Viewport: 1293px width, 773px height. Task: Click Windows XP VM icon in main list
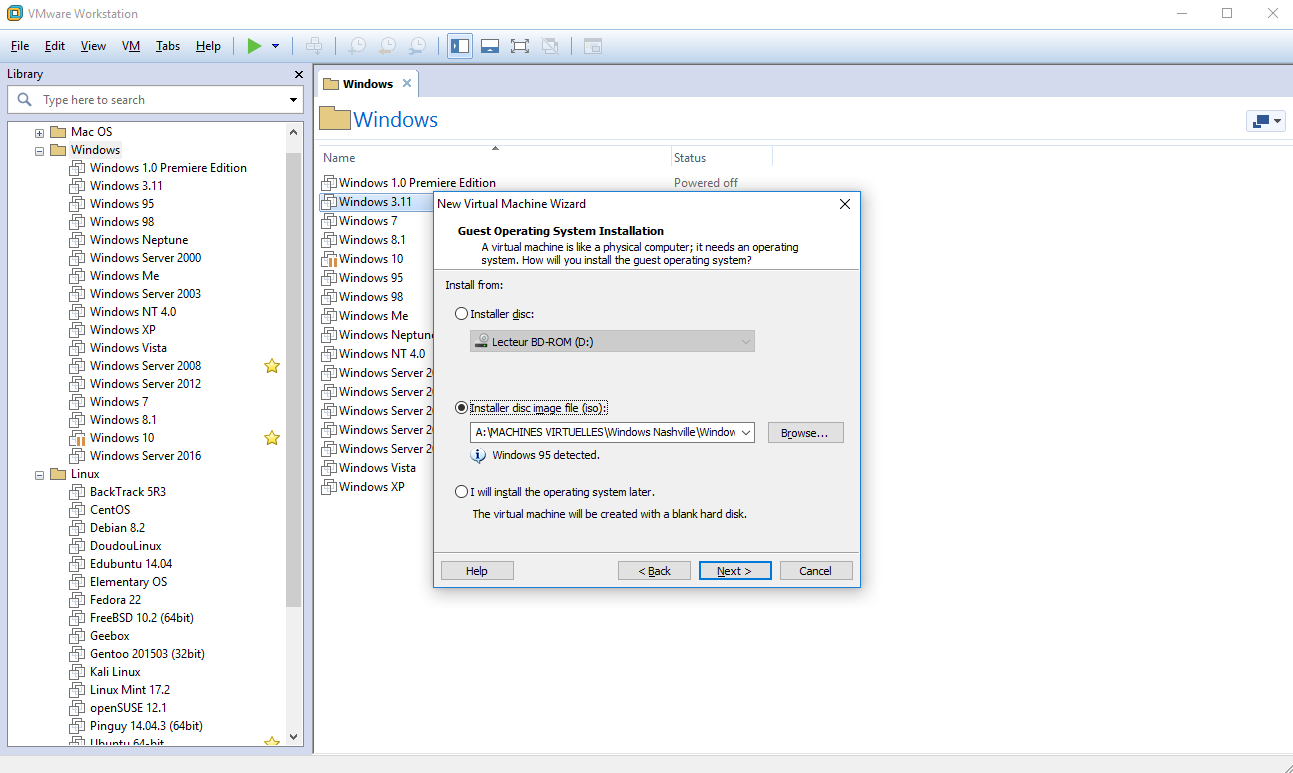point(329,487)
